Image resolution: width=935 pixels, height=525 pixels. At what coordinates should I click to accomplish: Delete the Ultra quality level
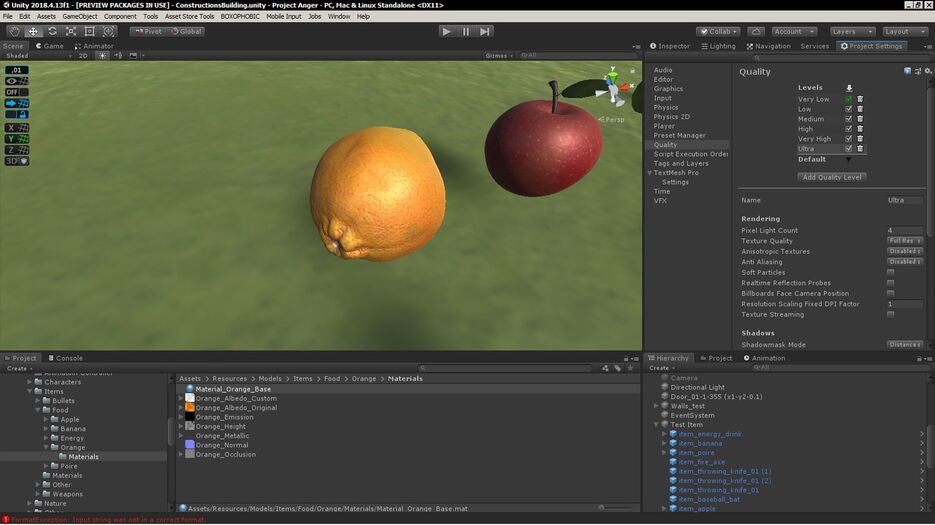[x=860, y=149]
